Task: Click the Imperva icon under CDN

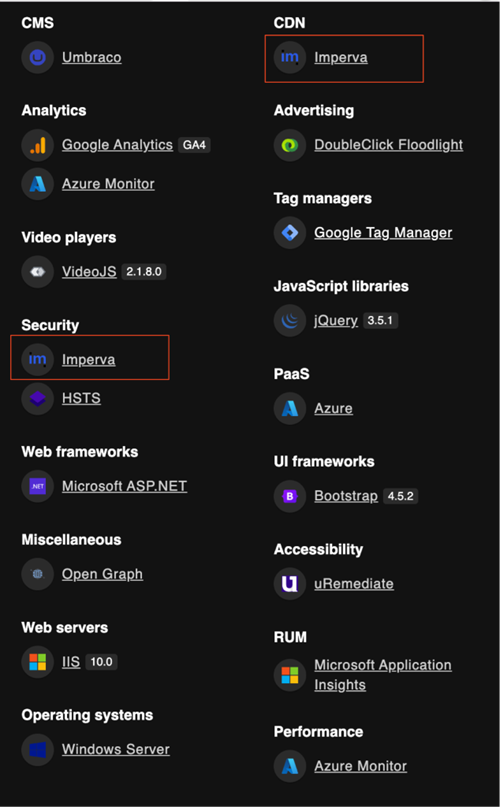Action: [290, 57]
